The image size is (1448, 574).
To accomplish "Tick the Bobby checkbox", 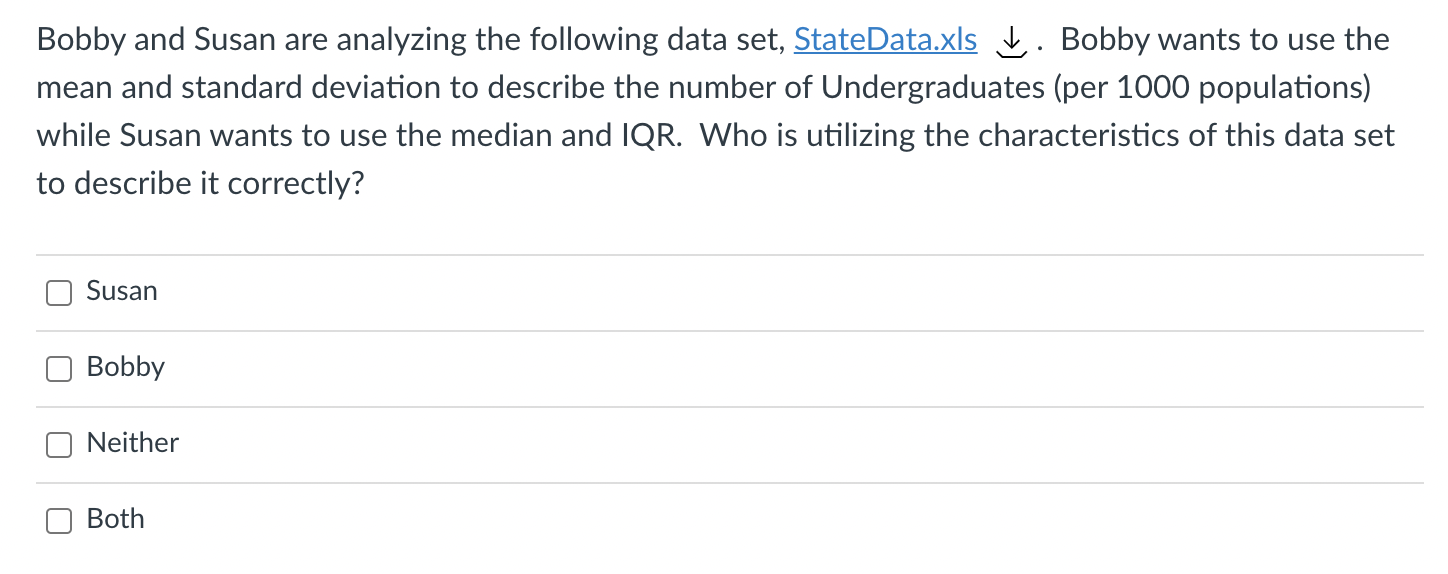I will coord(59,368).
